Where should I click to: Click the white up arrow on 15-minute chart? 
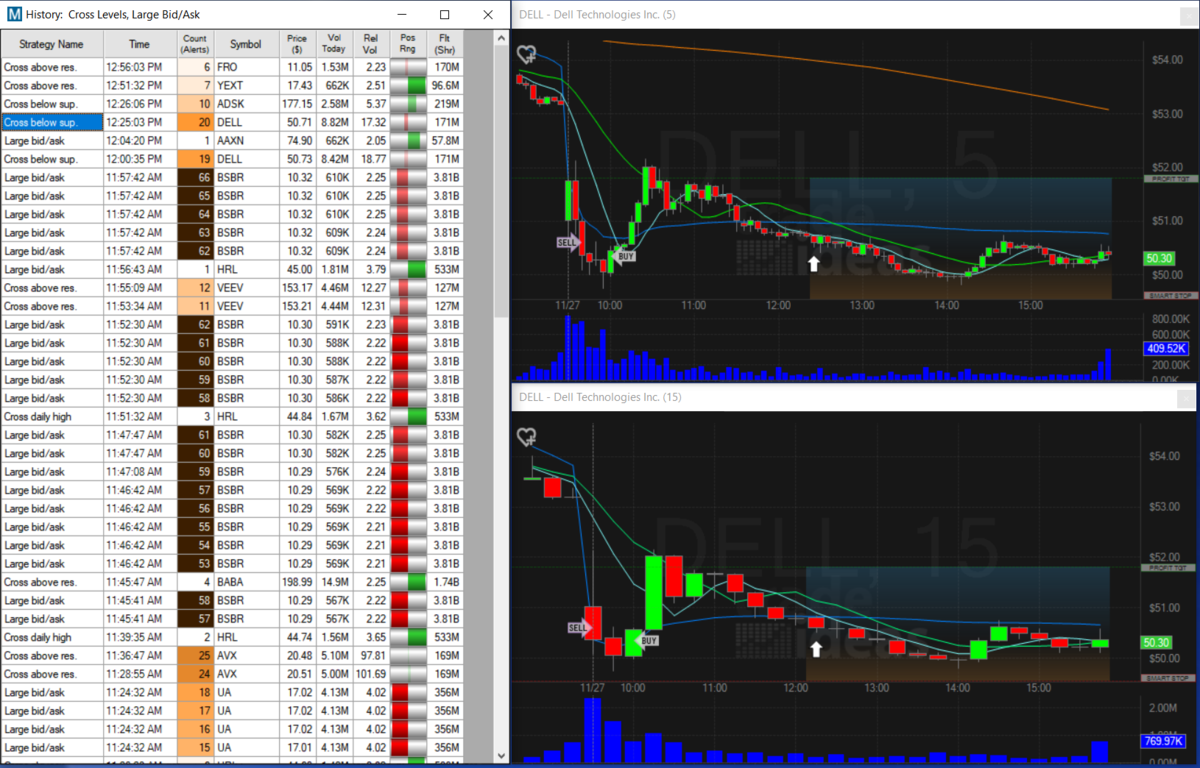[x=816, y=648]
